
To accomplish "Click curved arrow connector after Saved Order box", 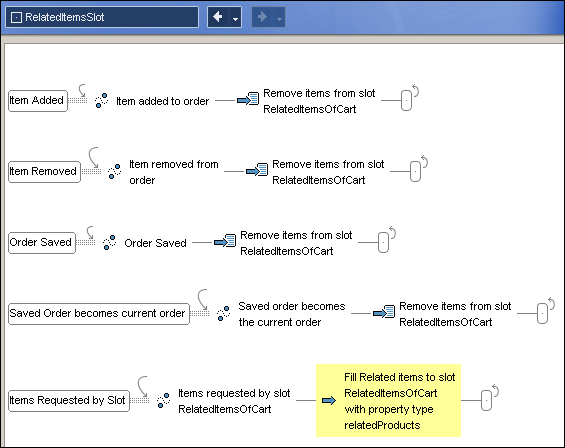I will [x=203, y=300].
